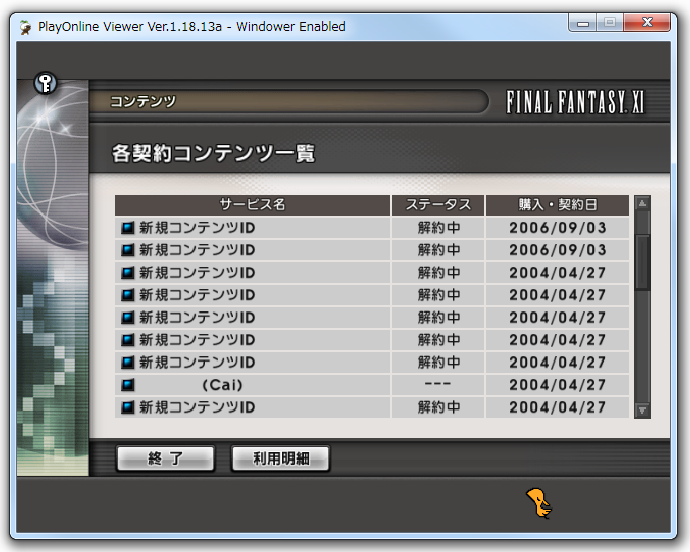
Task: Click the サービス名 column header
Action: tap(252, 205)
